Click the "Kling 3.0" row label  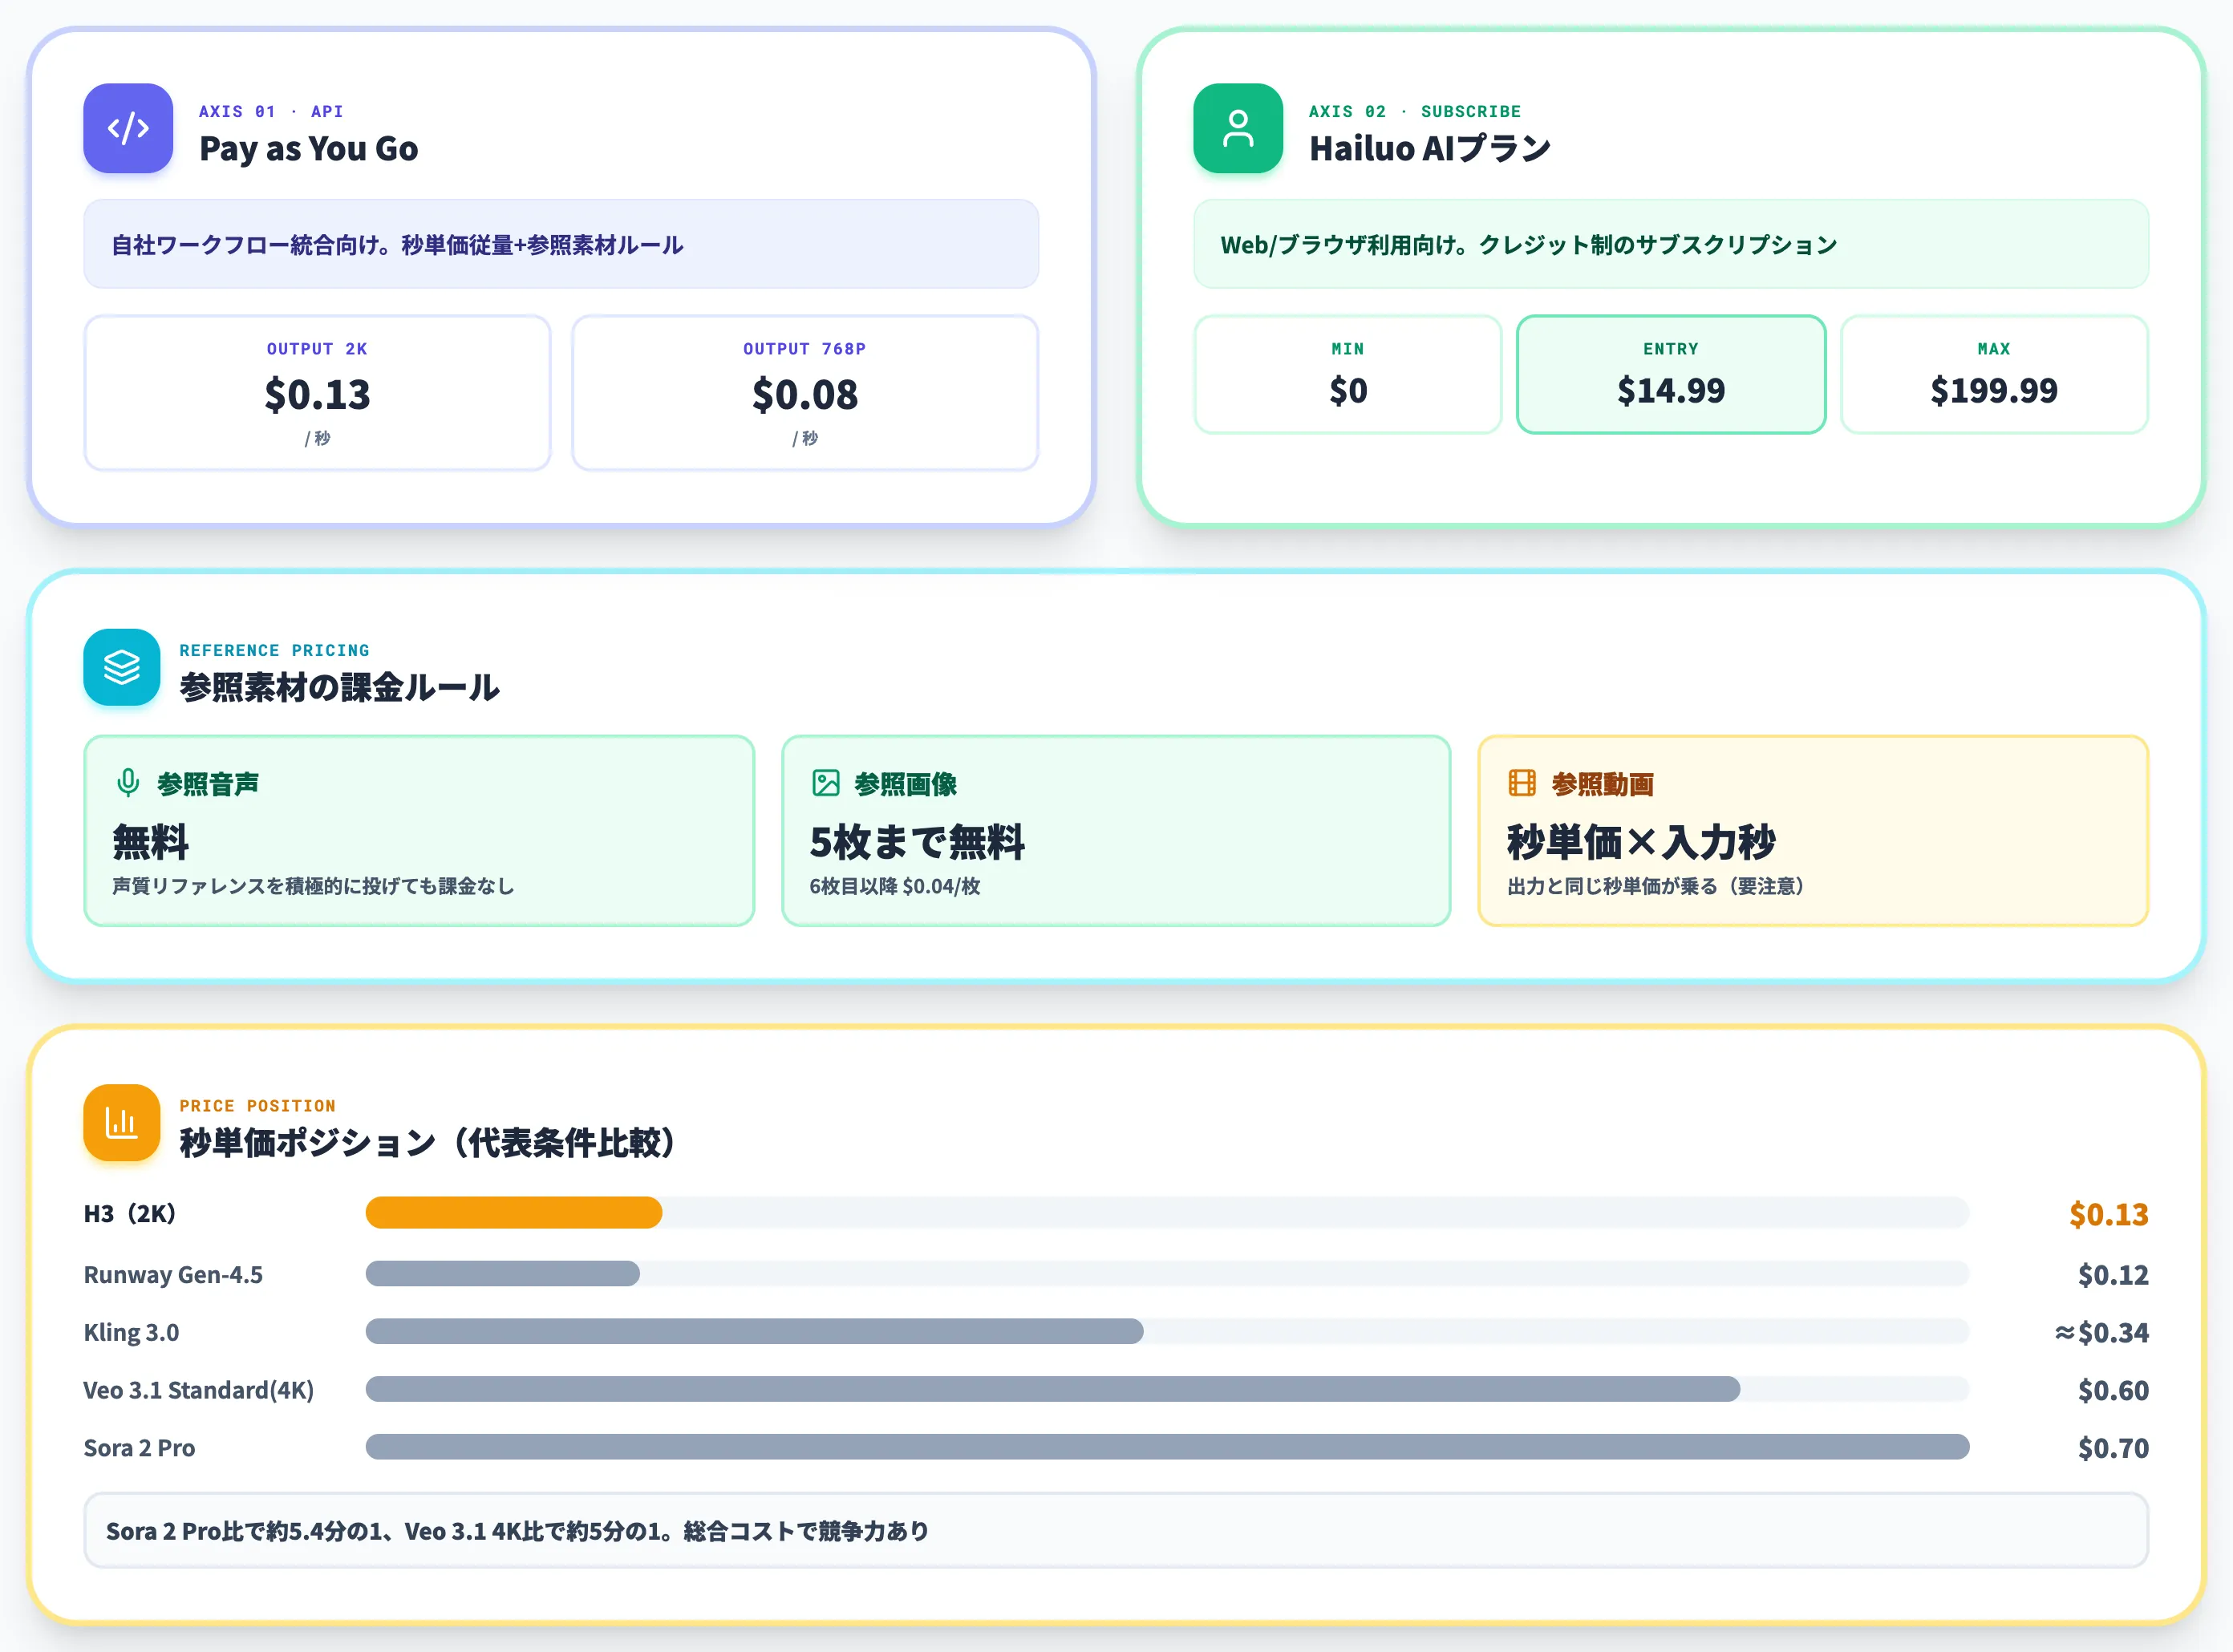pos(131,1333)
